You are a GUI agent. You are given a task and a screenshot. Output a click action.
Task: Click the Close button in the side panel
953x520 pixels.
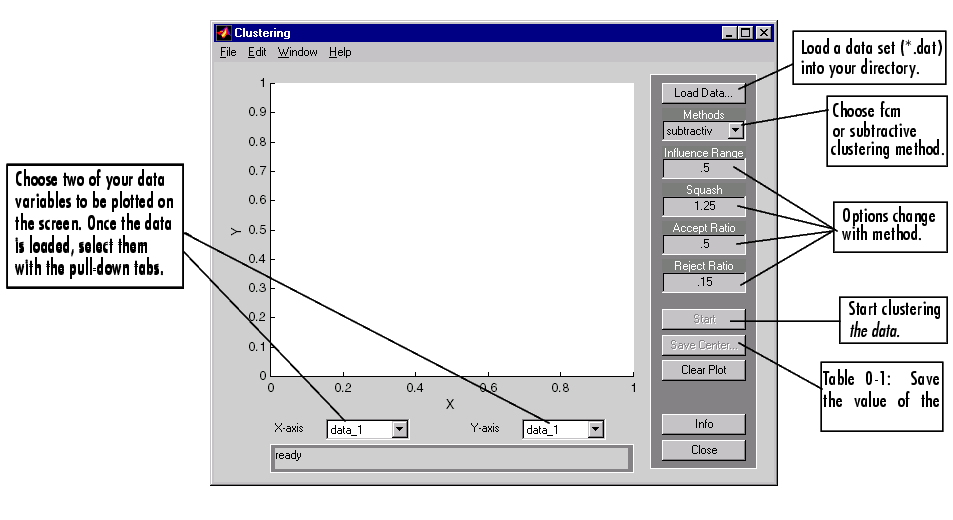pos(704,450)
